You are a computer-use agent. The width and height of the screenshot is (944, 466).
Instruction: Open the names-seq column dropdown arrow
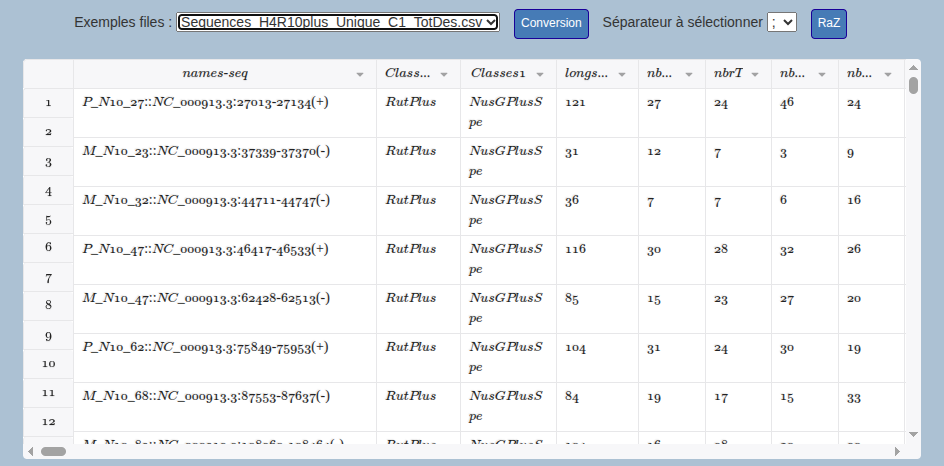360,75
